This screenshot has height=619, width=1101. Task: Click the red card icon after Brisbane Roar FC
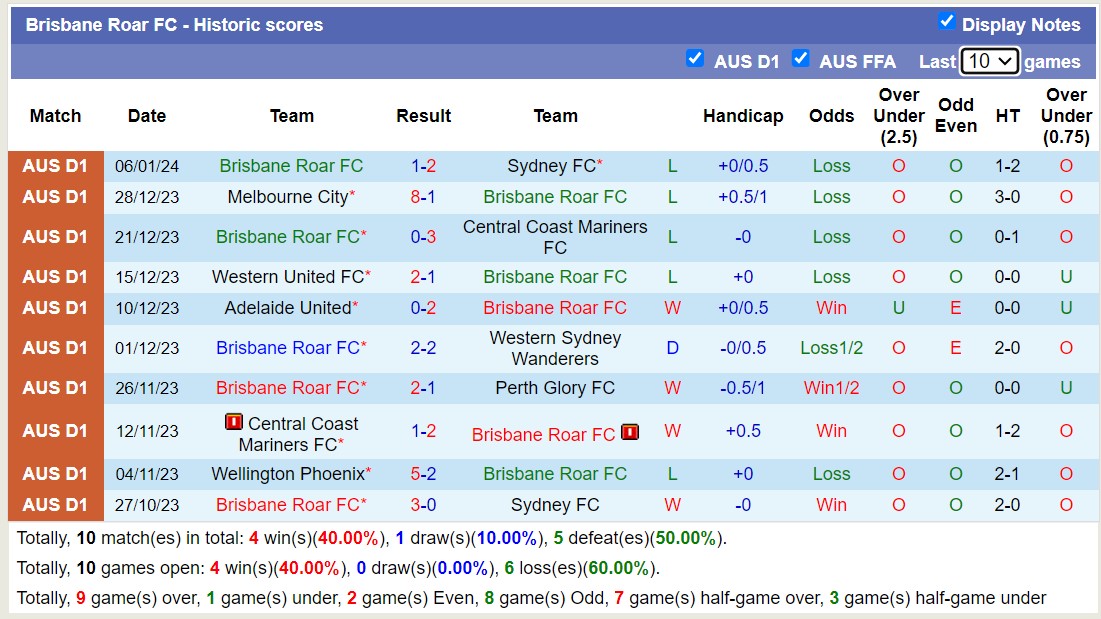pos(630,433)
